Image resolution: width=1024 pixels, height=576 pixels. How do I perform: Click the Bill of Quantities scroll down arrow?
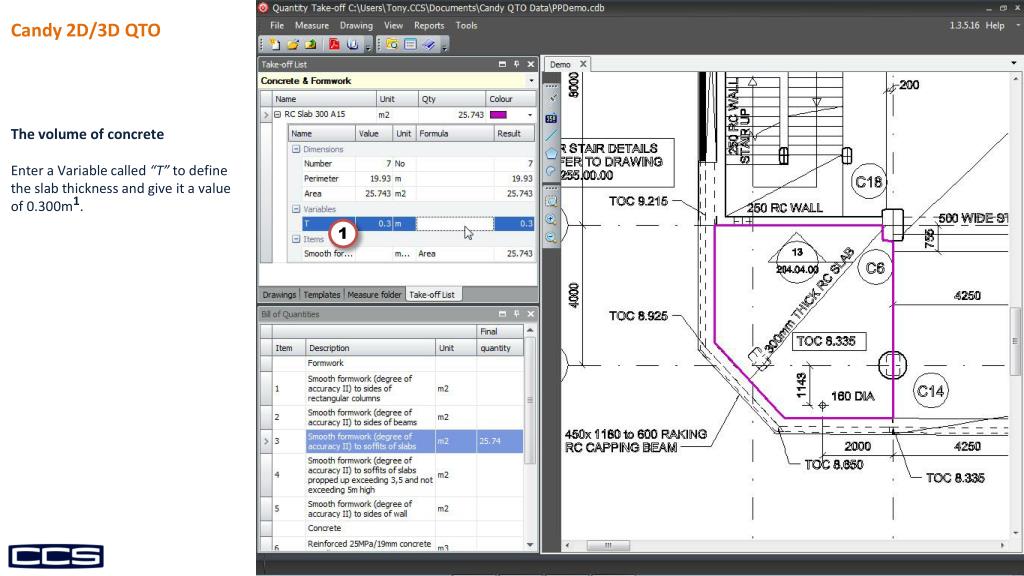point(530,545)
